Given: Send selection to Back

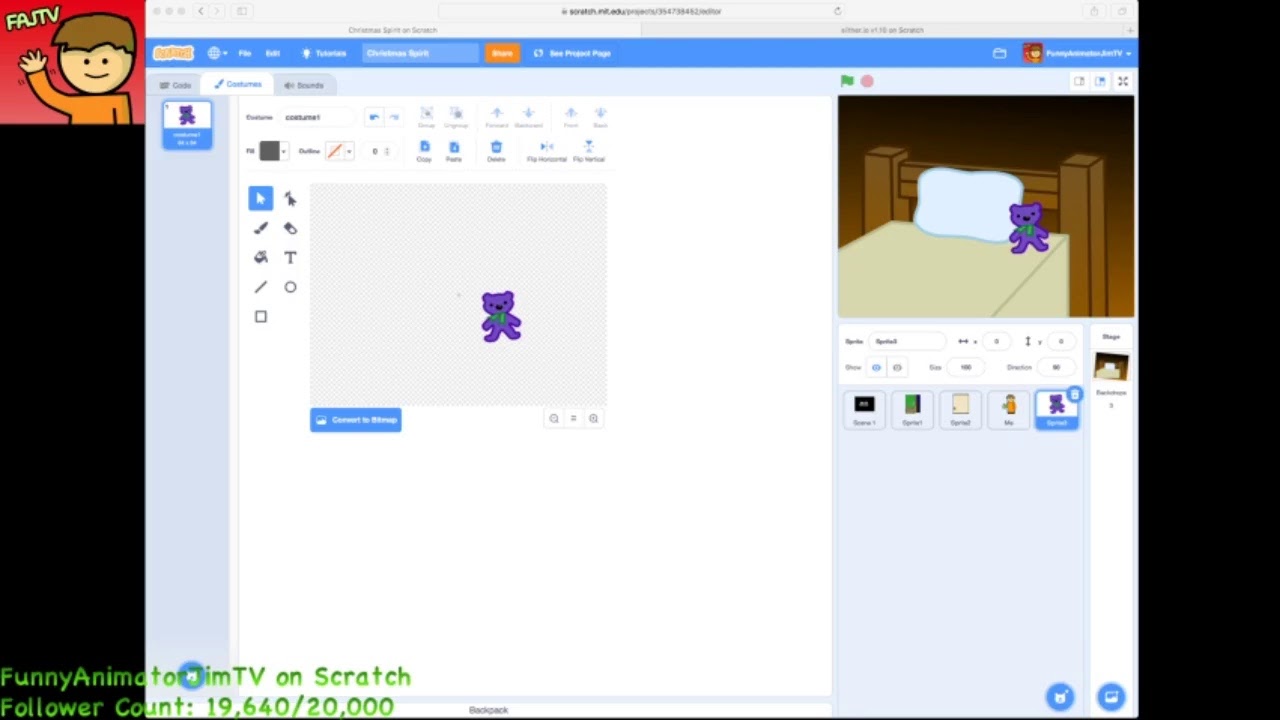Looking at the screenshot, I should pyautogui.click(x=600, y=117).
